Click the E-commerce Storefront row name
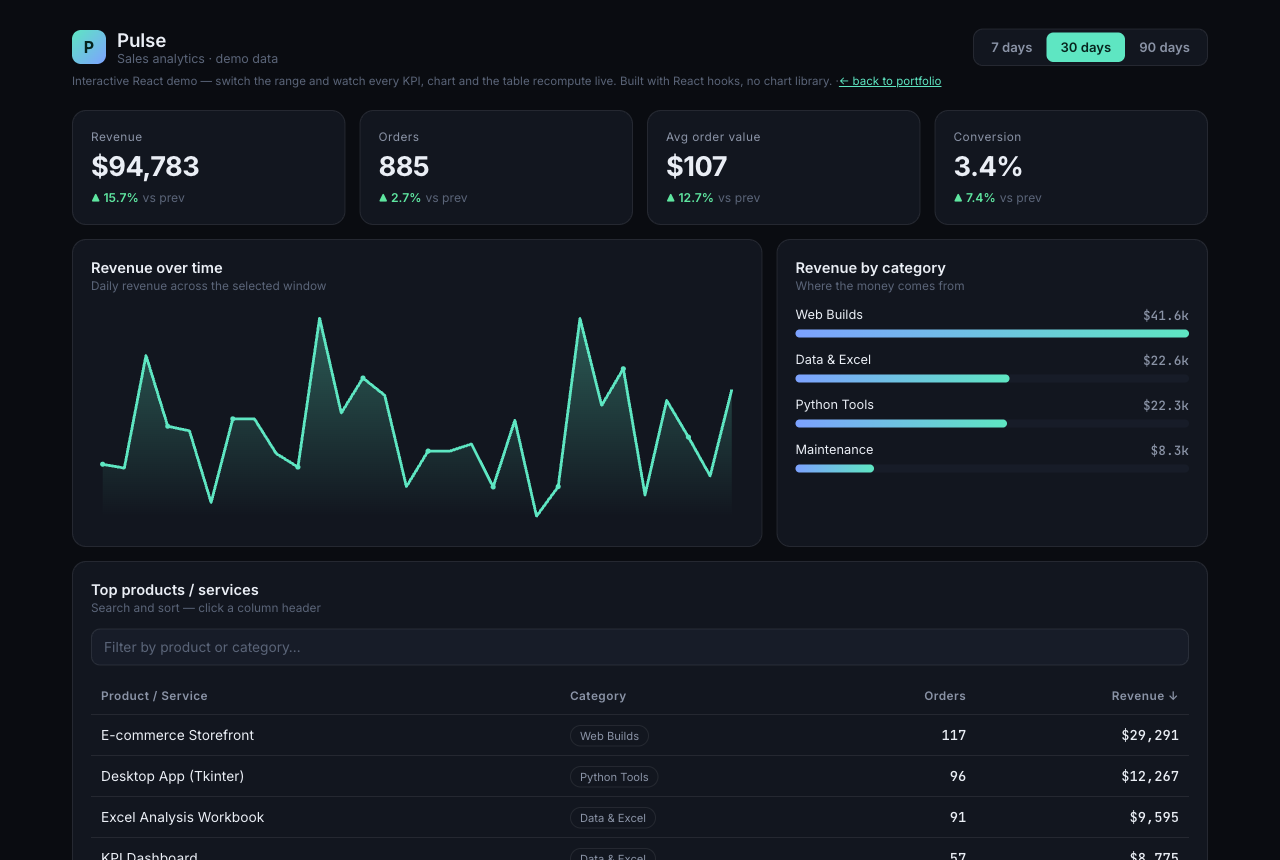 pyautogui.click(x=177, y=735)
